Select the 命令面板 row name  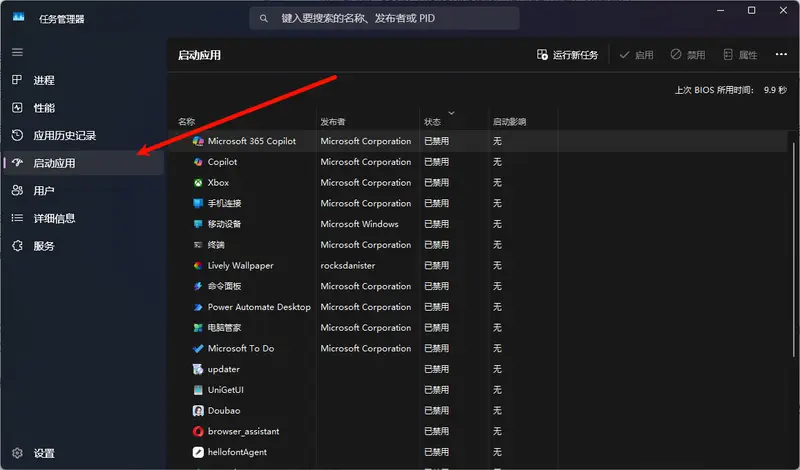pos(224,286)
